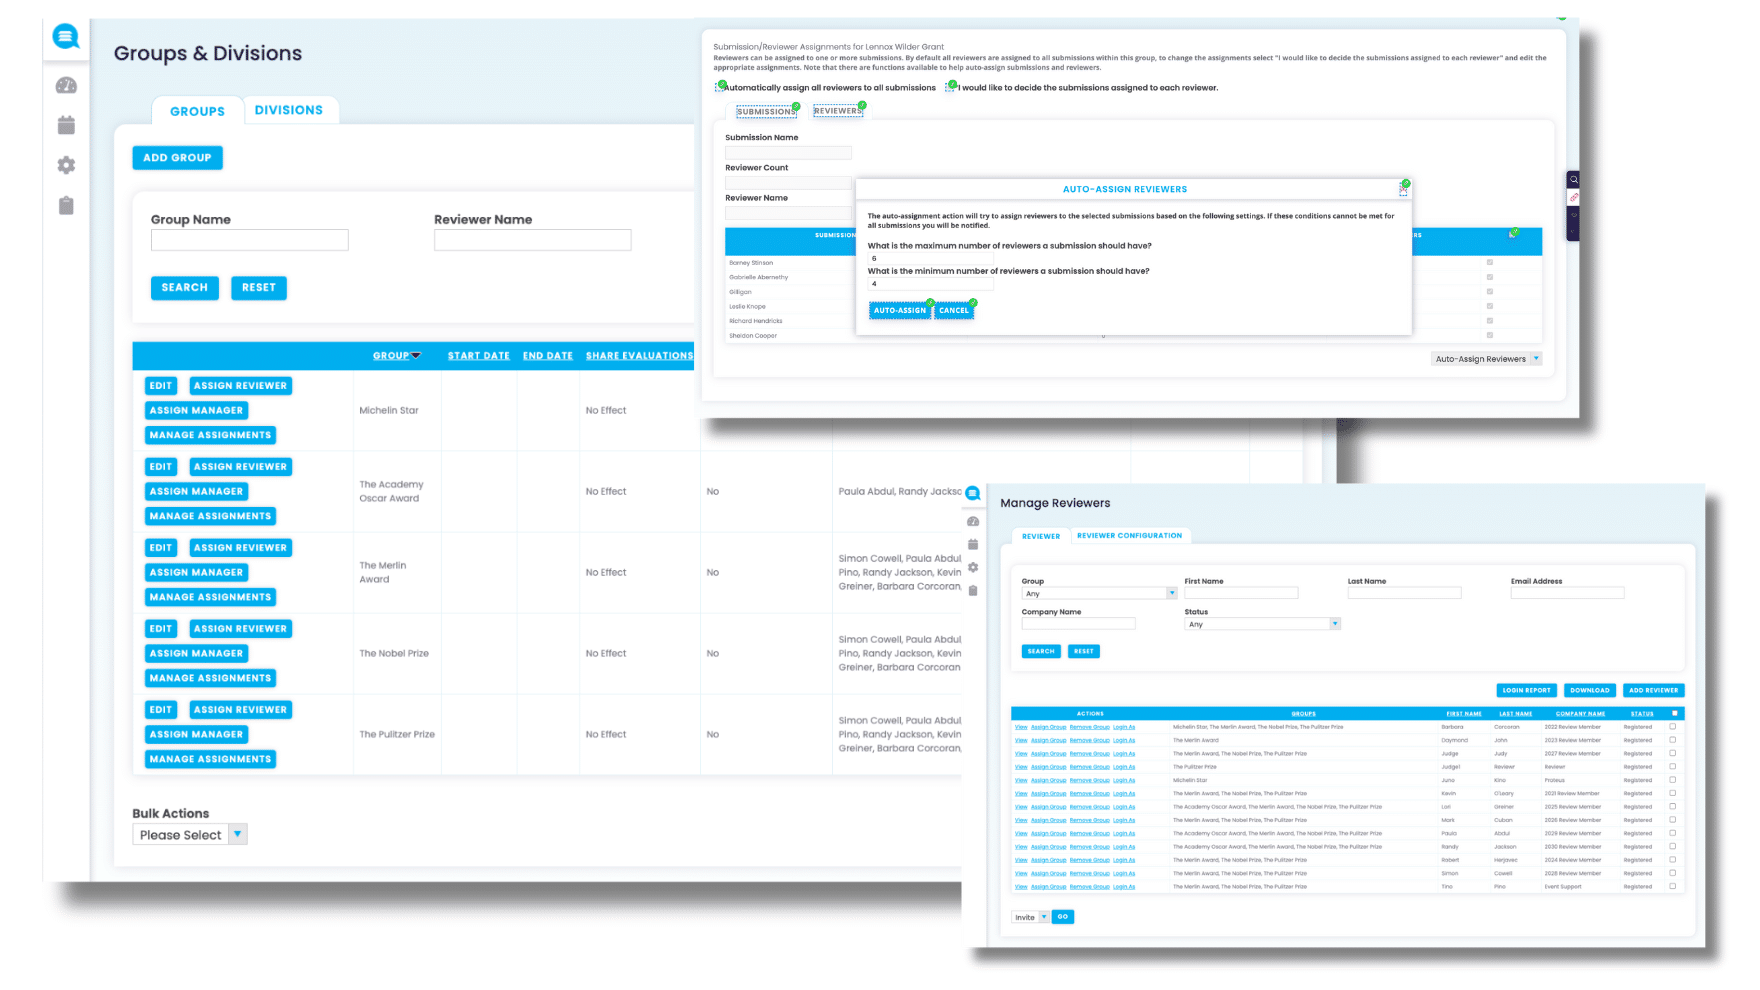The height and width of the screenshot is (990, 1760).
Task: Sort reviewers by the LAST NAME header
Action: pyautogui.click(x=1516, y=714)
